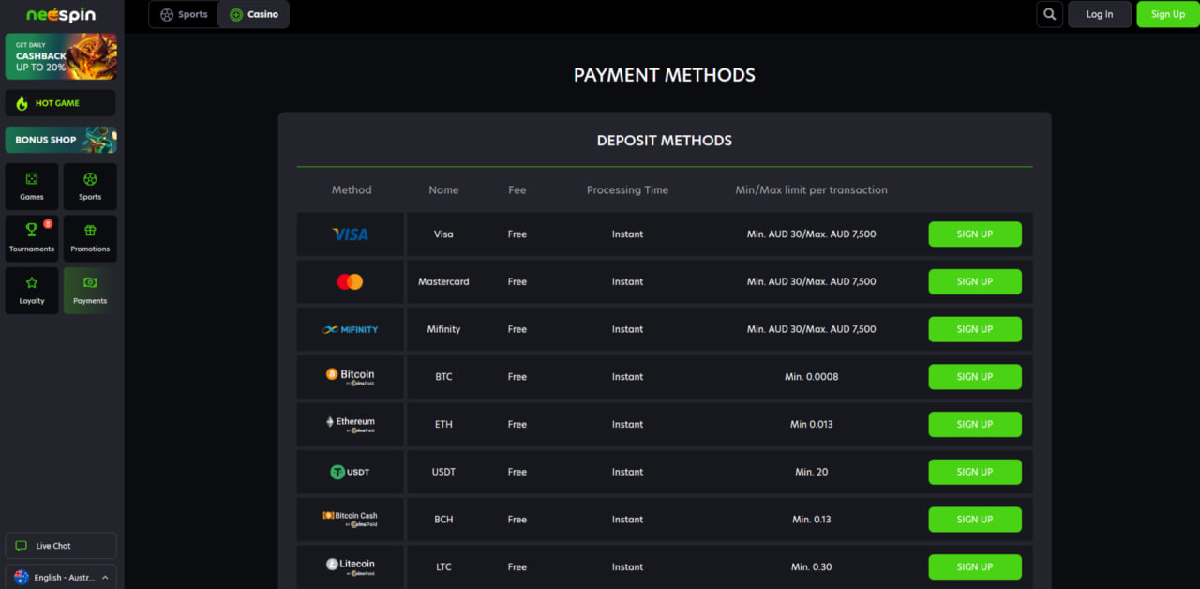Collapse the language chevron at bottom left
The image size is (1200, 589).
[x=104, y=577]
